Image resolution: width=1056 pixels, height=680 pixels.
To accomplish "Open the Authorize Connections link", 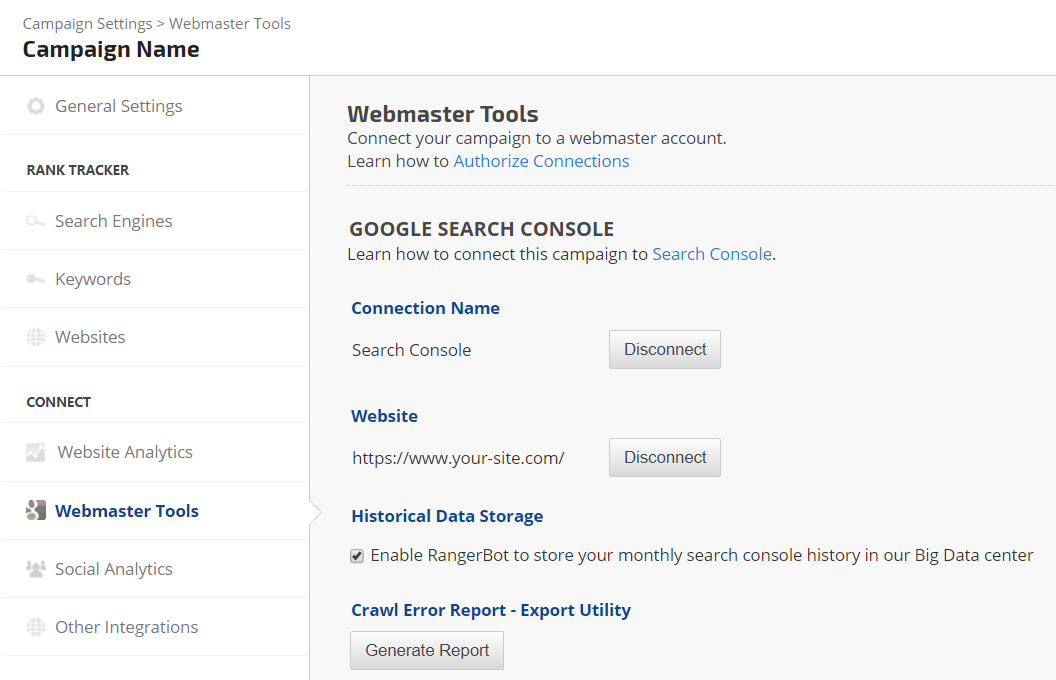I will 541,161.
